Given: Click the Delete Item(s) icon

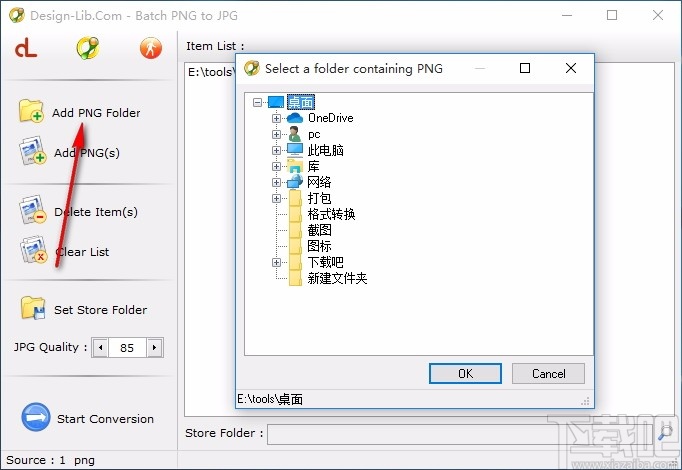Looking at the screenshot, I should pos(33,210).
